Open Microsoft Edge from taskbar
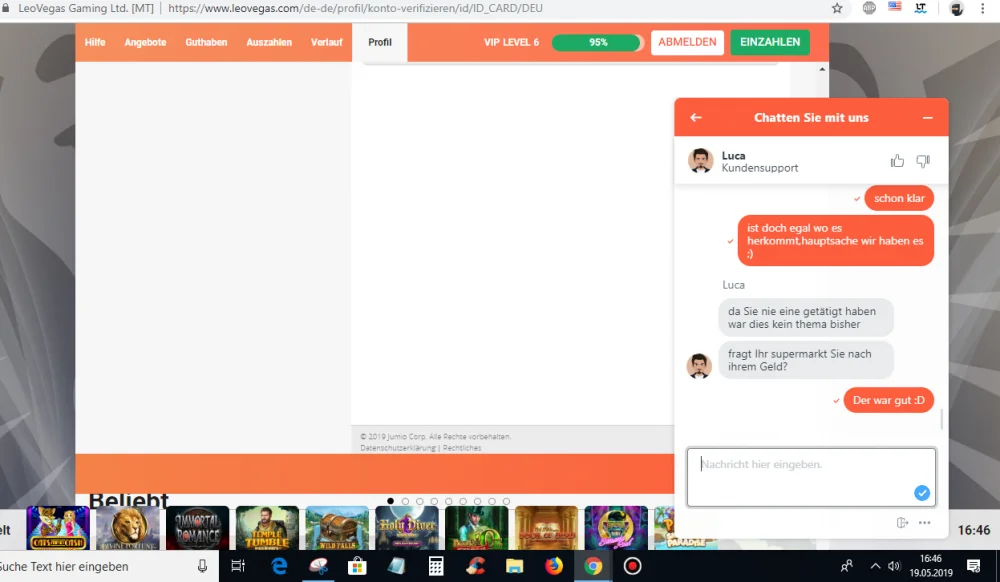 279,566
